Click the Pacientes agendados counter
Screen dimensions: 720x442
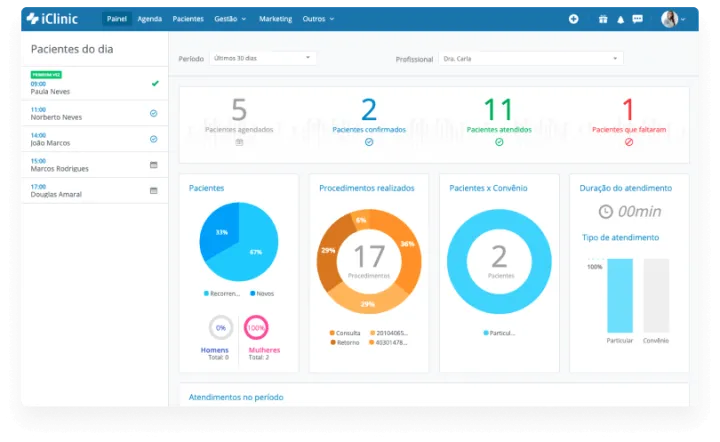[x=239, y=115]
